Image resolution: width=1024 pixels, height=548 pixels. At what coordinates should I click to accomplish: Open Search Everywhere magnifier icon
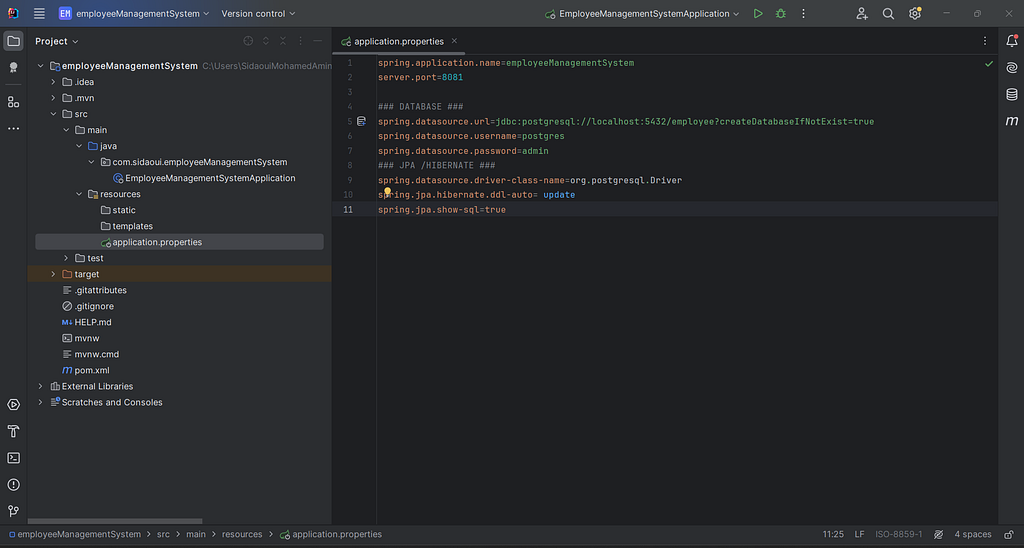pyautogui.click(x=888, y=14)
